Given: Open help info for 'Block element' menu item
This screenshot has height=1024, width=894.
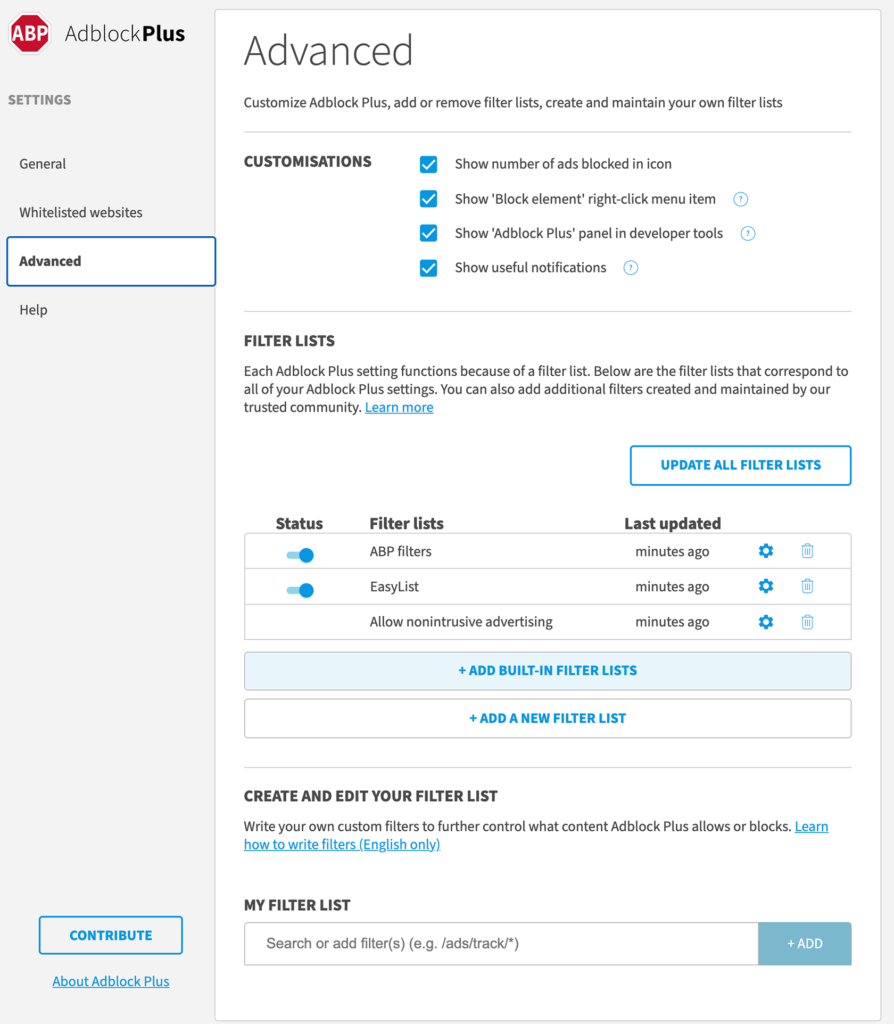Looking at the screenshot, I should click(x=740, y=199).
